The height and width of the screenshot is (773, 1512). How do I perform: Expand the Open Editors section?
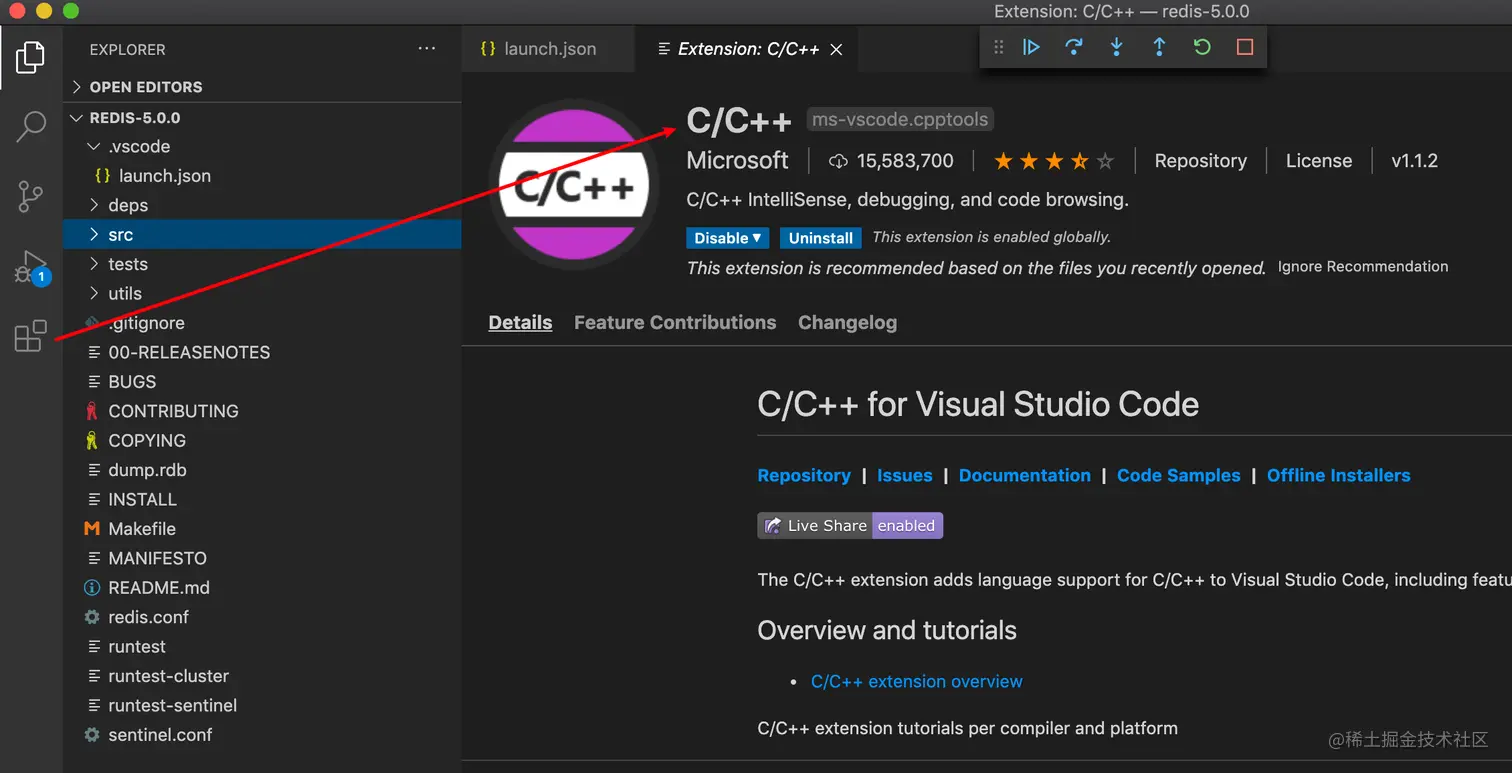tap(262, 87)
